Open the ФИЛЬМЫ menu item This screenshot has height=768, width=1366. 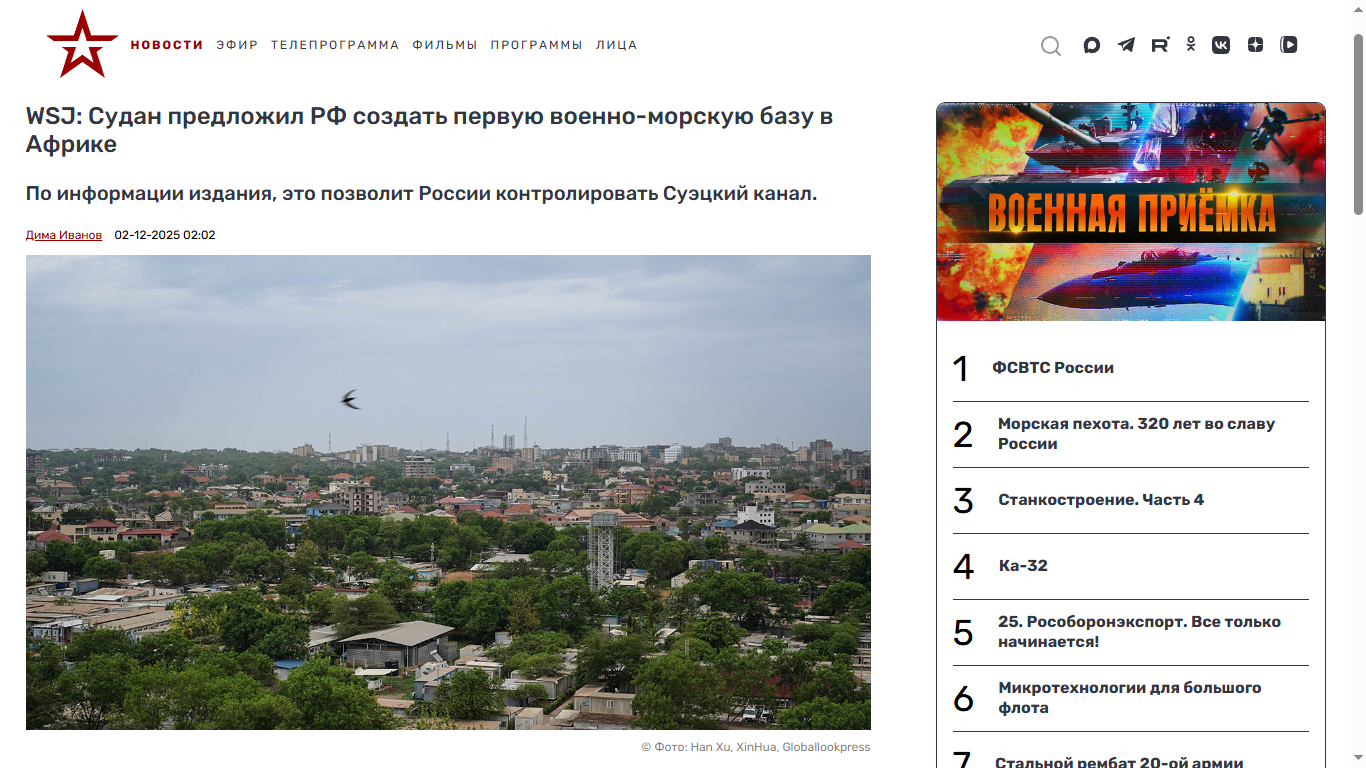tap(445, 45)
